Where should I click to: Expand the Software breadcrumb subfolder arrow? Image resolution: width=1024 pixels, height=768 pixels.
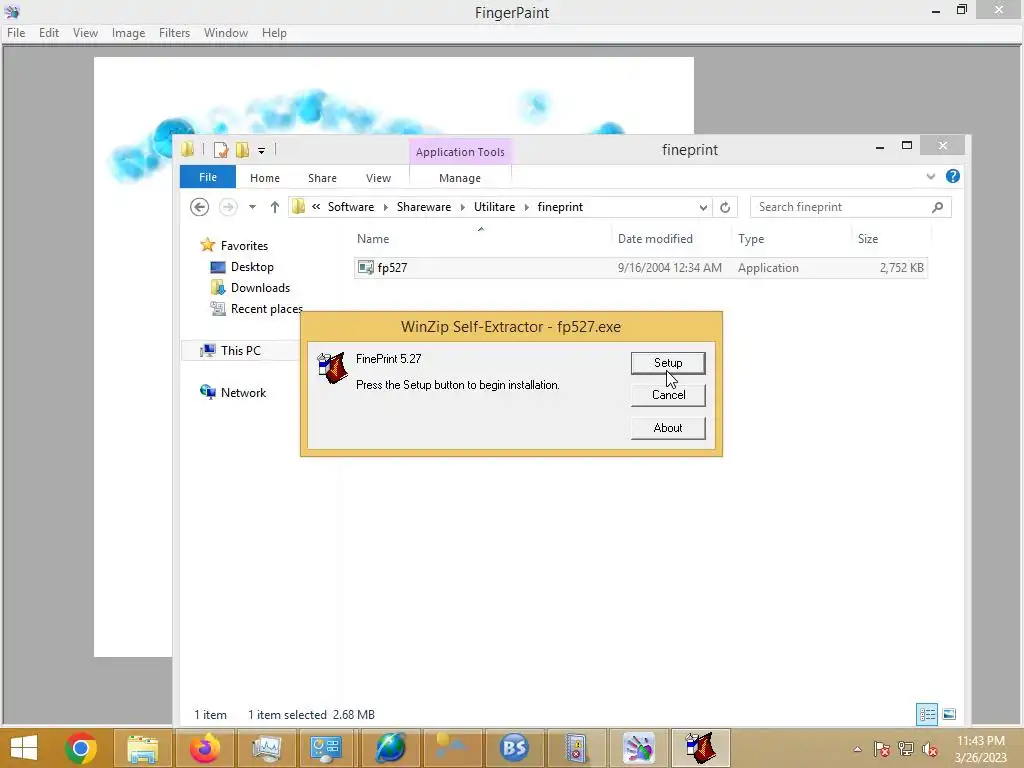click(x=385, y=208)
